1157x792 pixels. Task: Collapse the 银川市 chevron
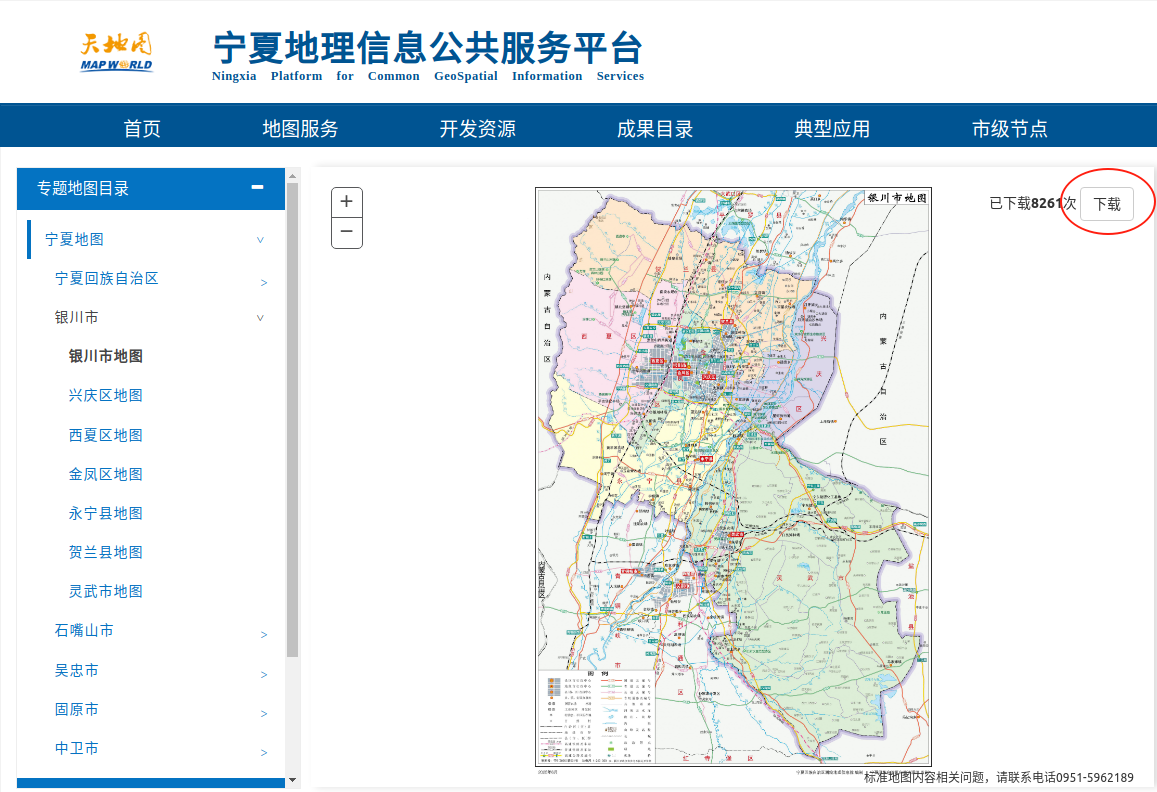click(260, 318)
